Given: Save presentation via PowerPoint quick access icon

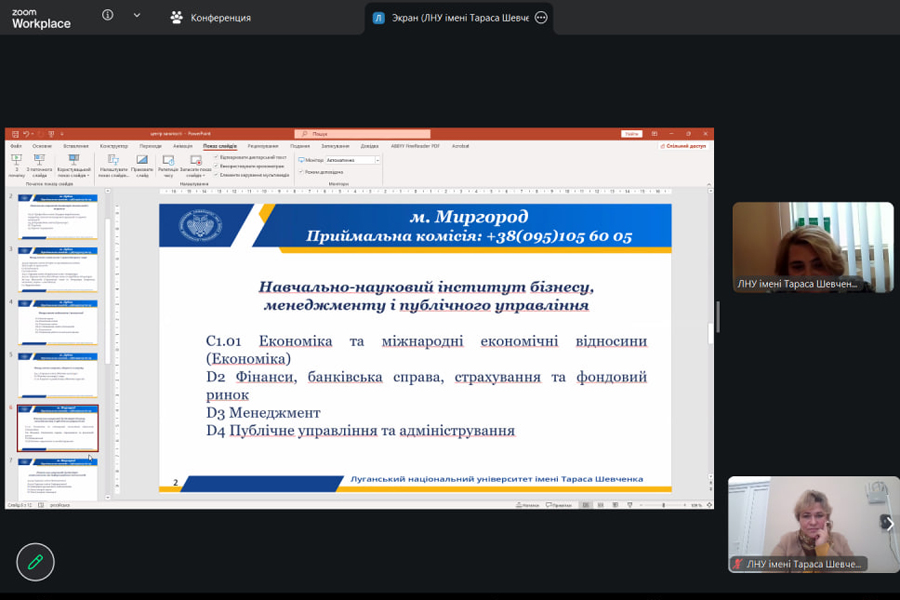Looking at the screenshot, I should click(15, 134).
